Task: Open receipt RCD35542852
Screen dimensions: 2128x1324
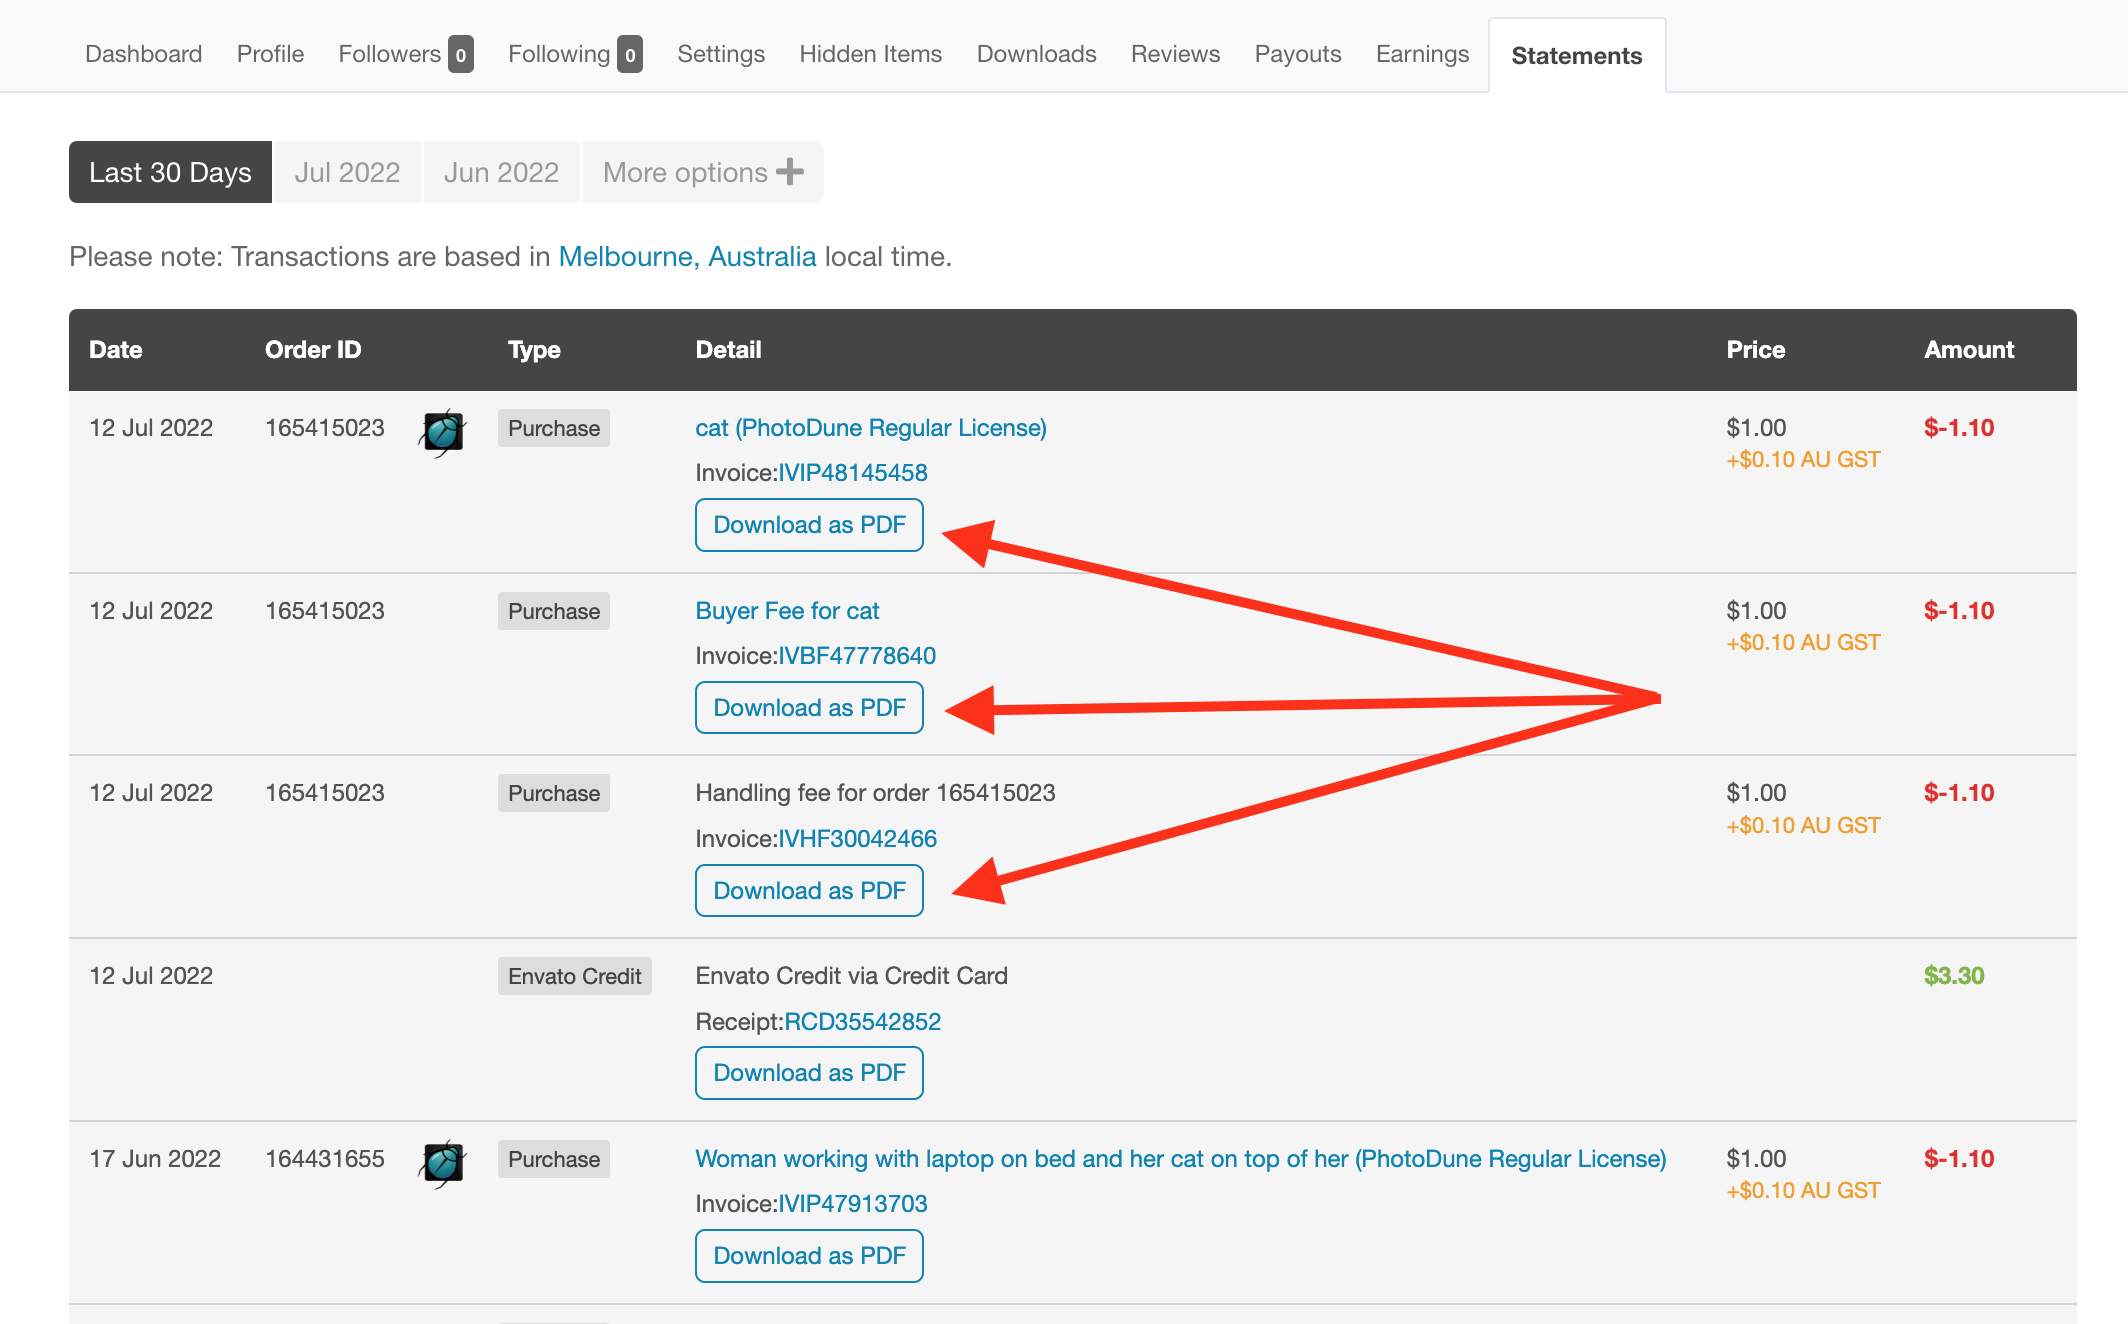Action: click(861, 1021)
